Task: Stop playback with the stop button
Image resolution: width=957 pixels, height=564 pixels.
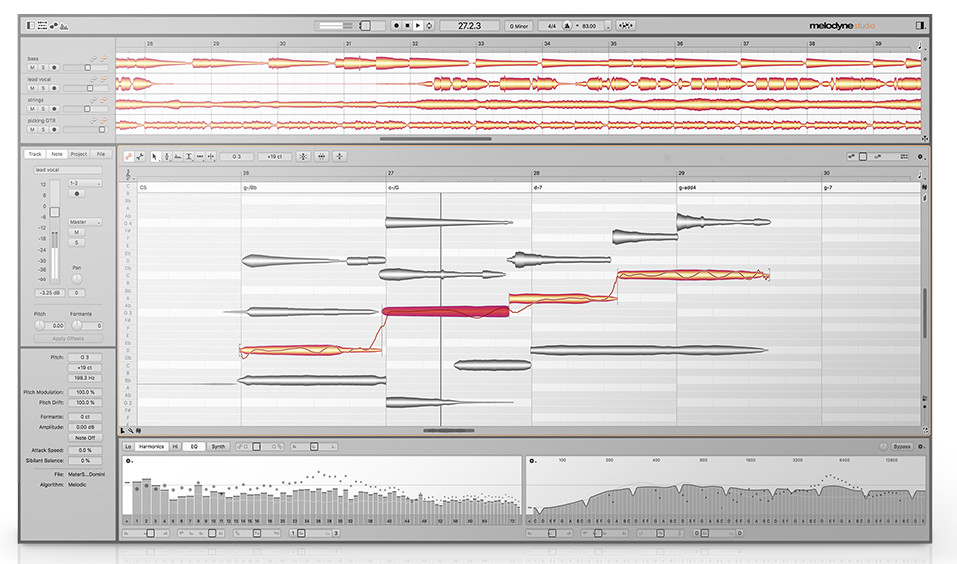Action: [x=407, y=26]
